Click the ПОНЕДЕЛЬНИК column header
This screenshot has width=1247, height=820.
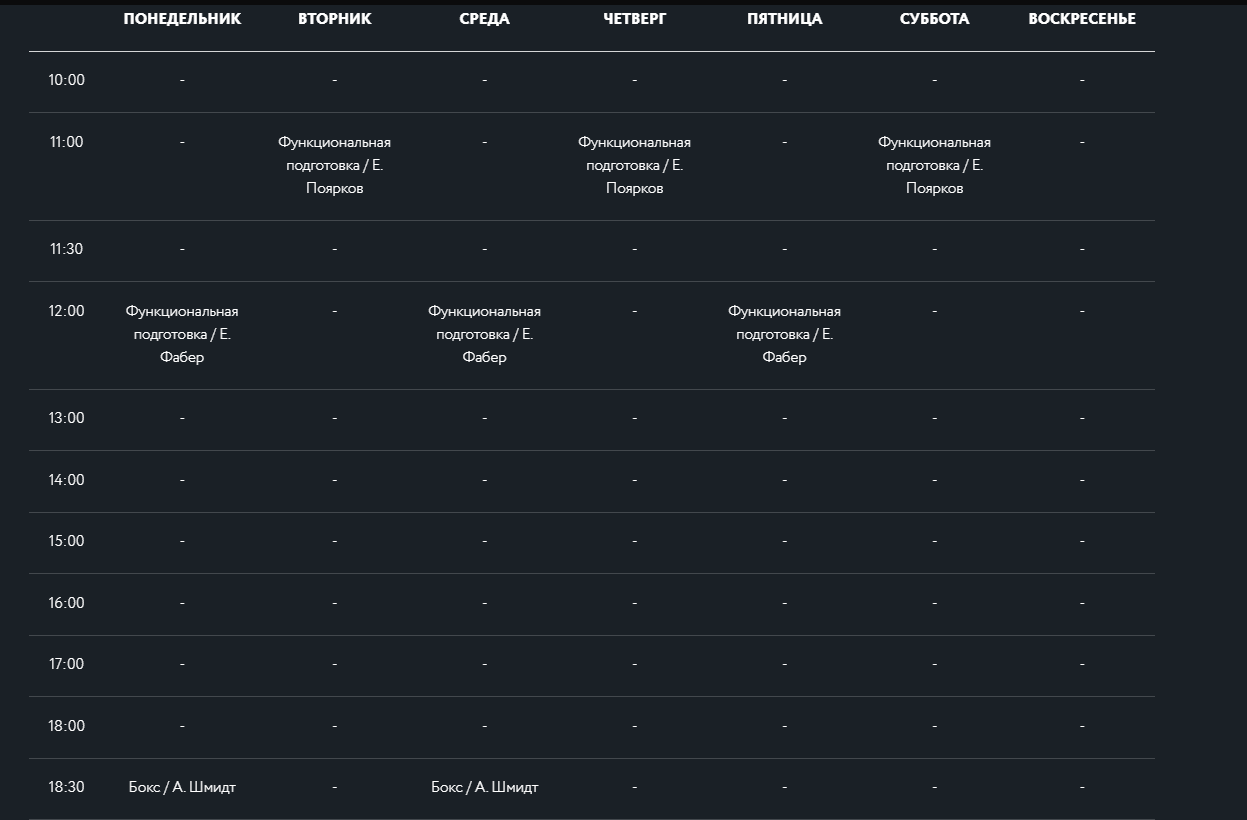tap(182, 19)
